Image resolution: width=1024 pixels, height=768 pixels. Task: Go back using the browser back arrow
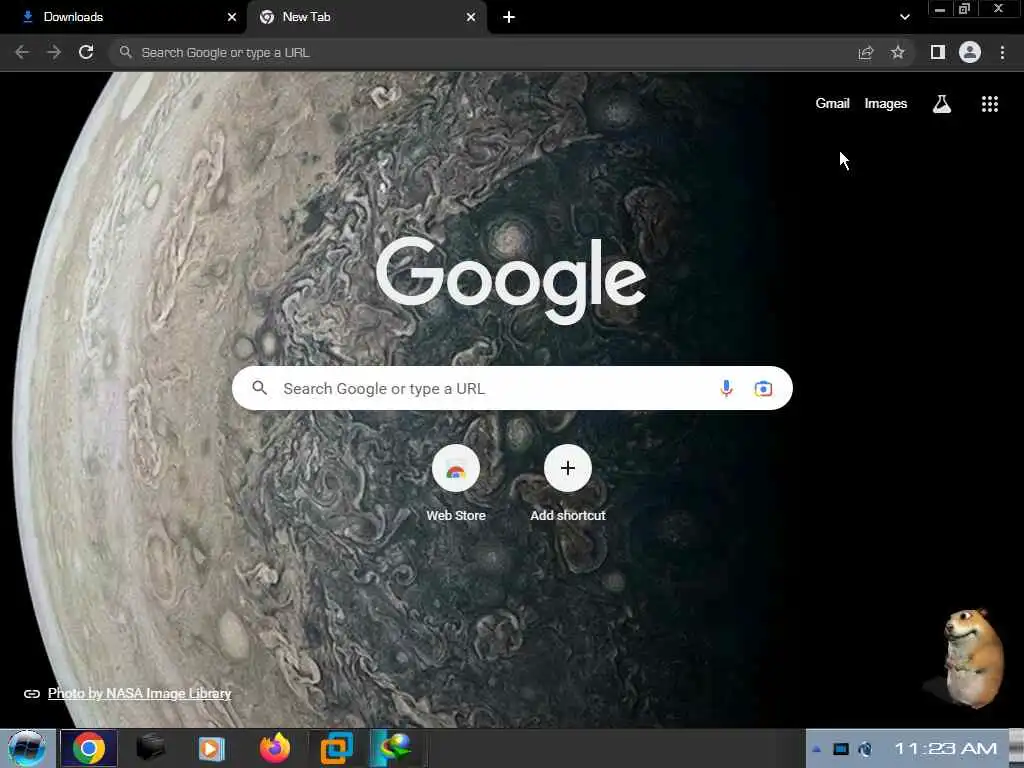(x=22, y=52)
